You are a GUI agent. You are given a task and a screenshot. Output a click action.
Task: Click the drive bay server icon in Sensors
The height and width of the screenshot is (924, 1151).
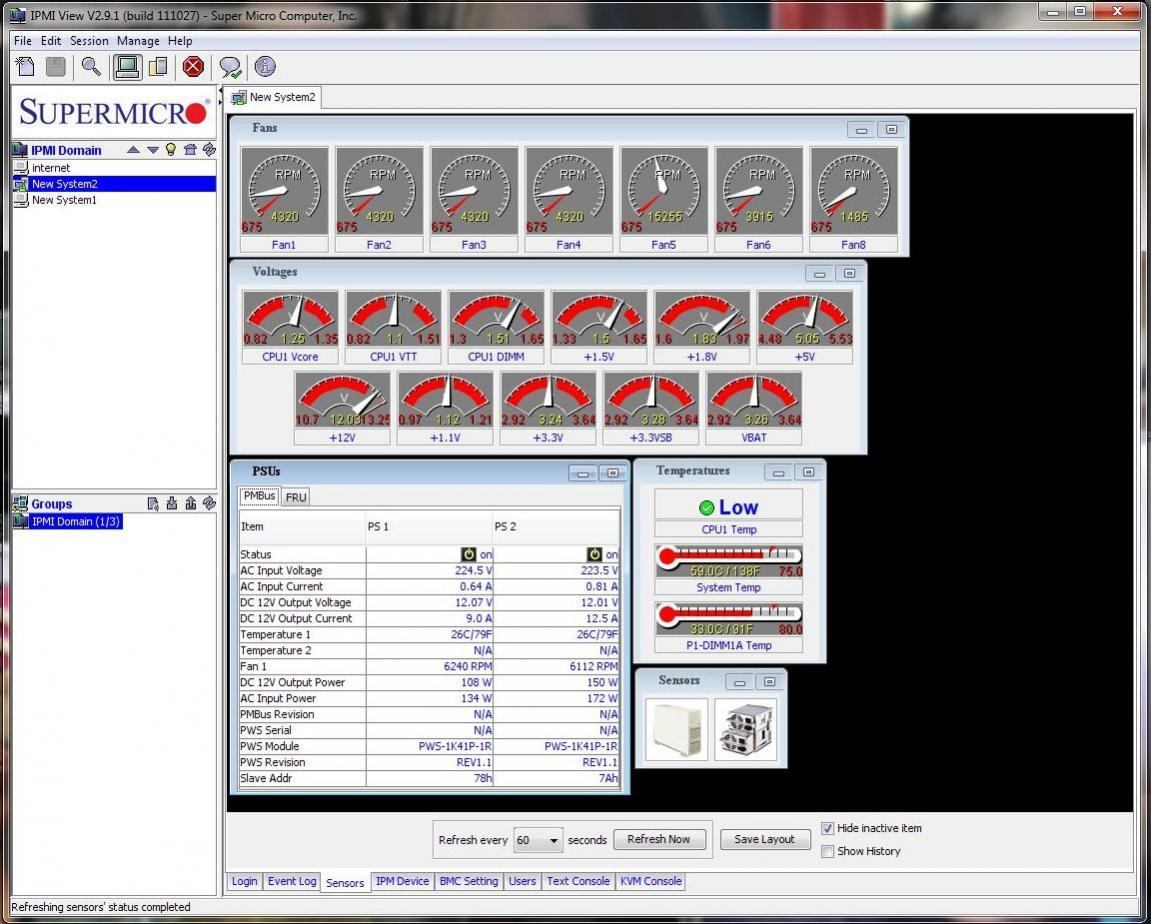click(x=746, y=730)
